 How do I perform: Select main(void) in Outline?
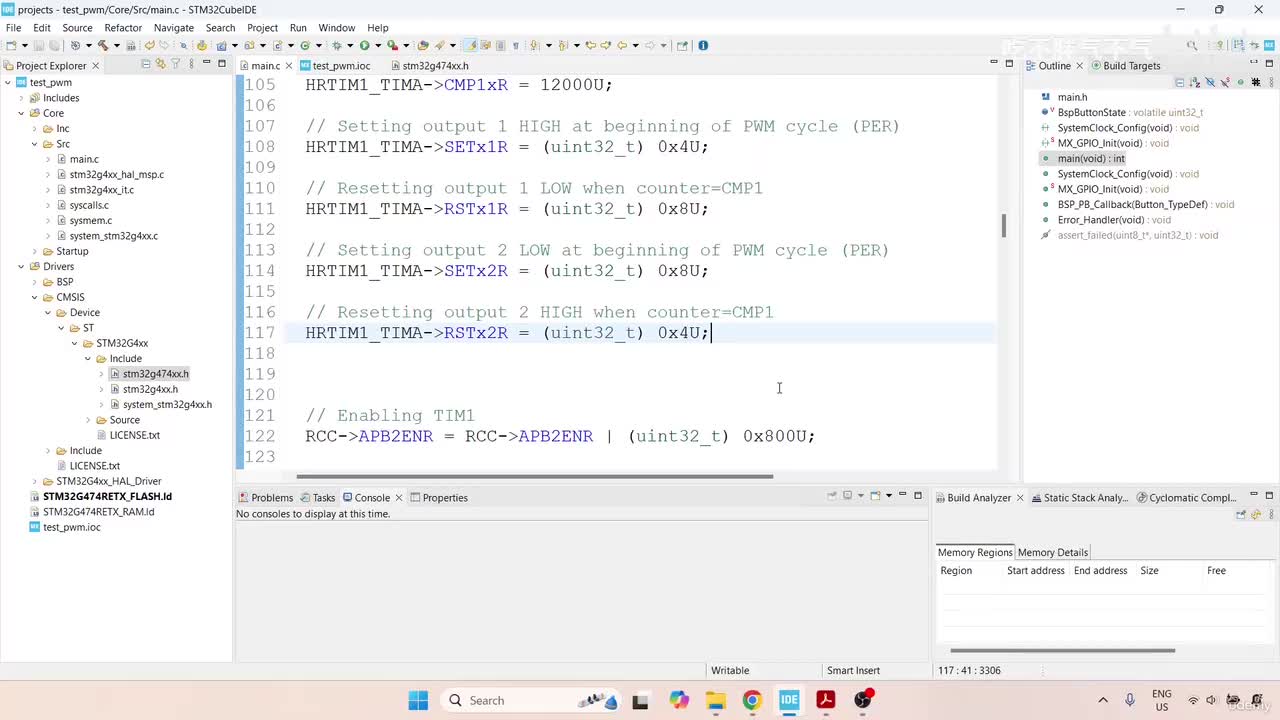tap(1091, 159)
